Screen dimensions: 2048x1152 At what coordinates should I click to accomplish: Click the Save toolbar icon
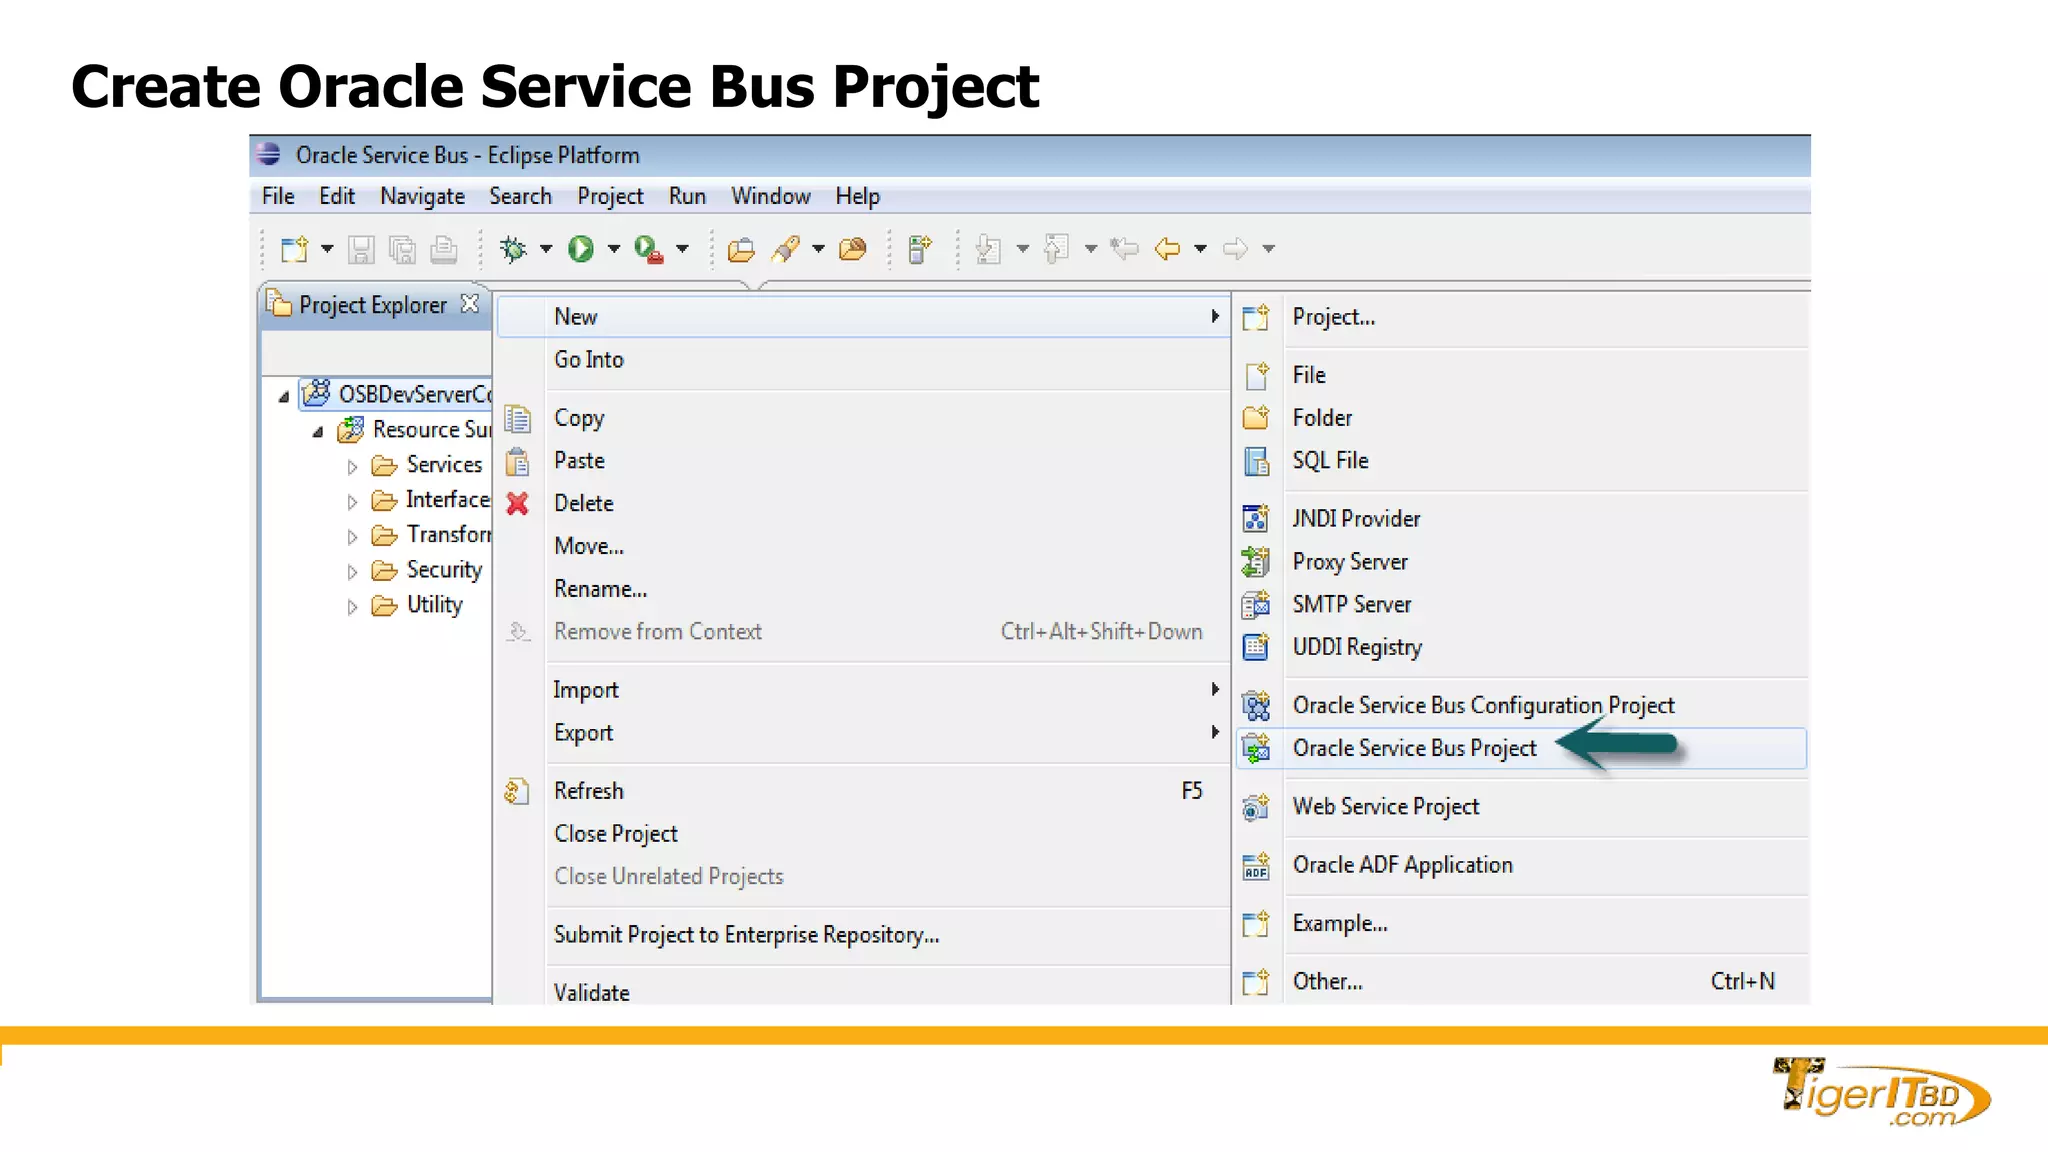(x=361, y=249)
